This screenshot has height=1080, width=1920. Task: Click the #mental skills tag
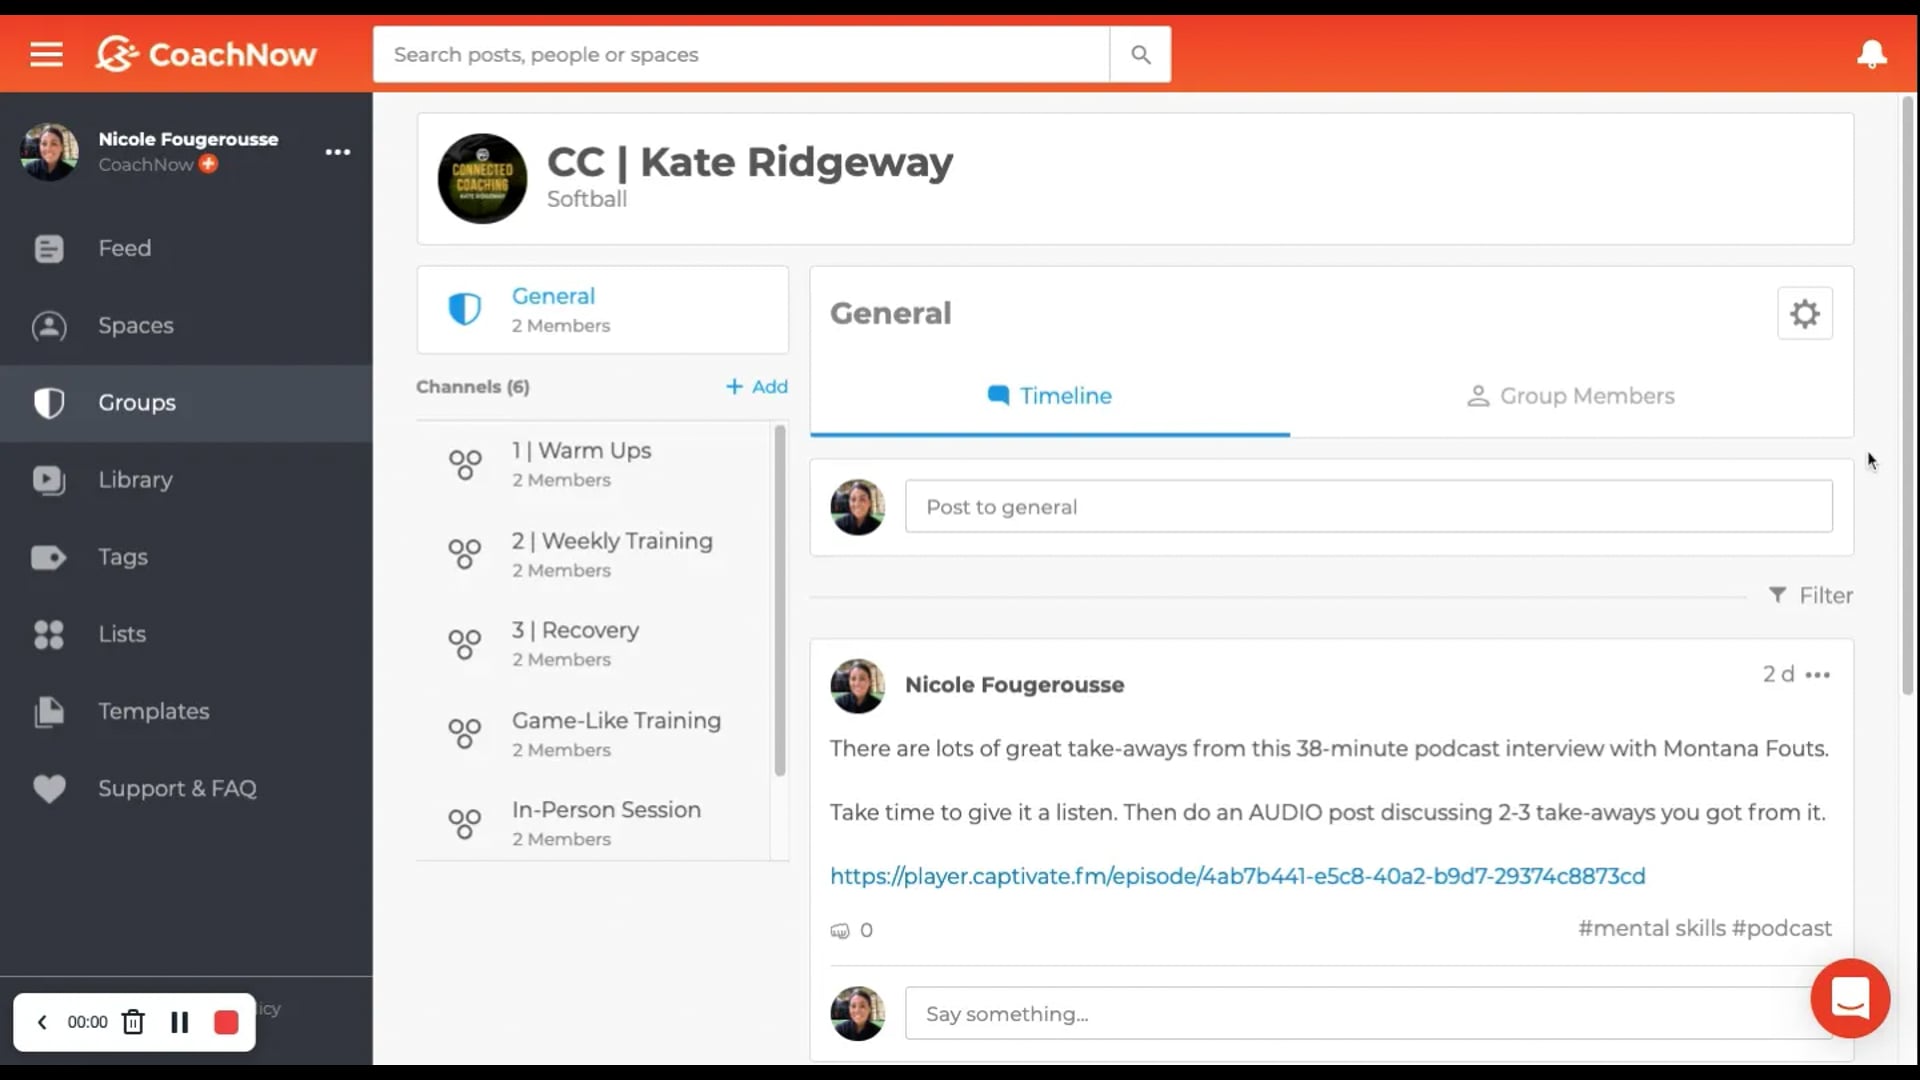[1651, 929]
